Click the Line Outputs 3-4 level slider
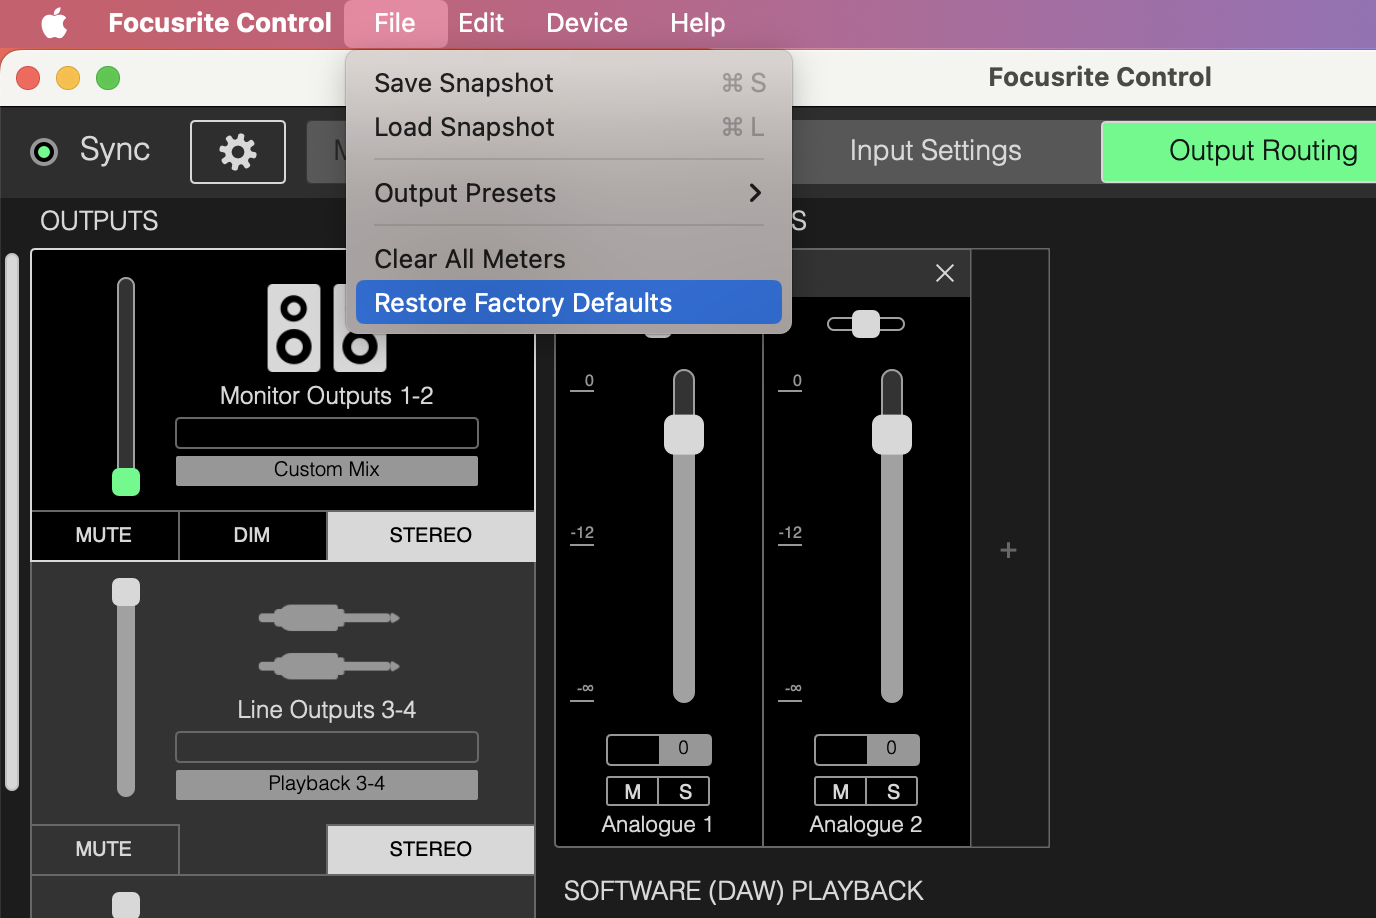 [126, 687]
